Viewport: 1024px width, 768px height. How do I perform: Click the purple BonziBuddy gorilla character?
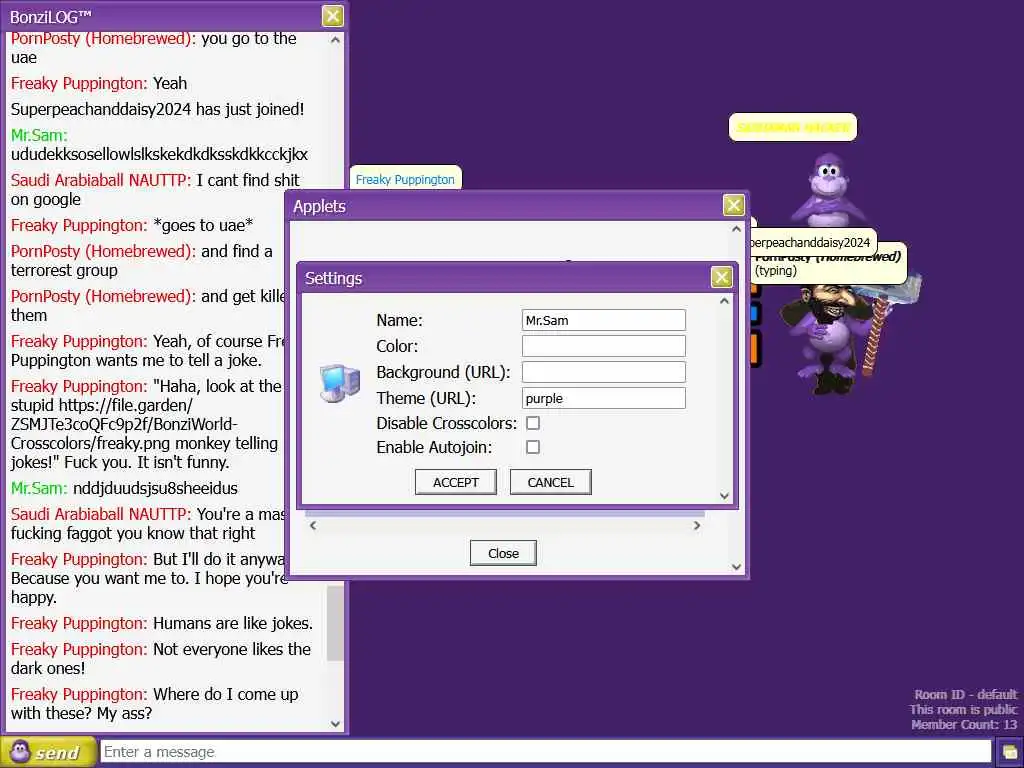[827, 189]
